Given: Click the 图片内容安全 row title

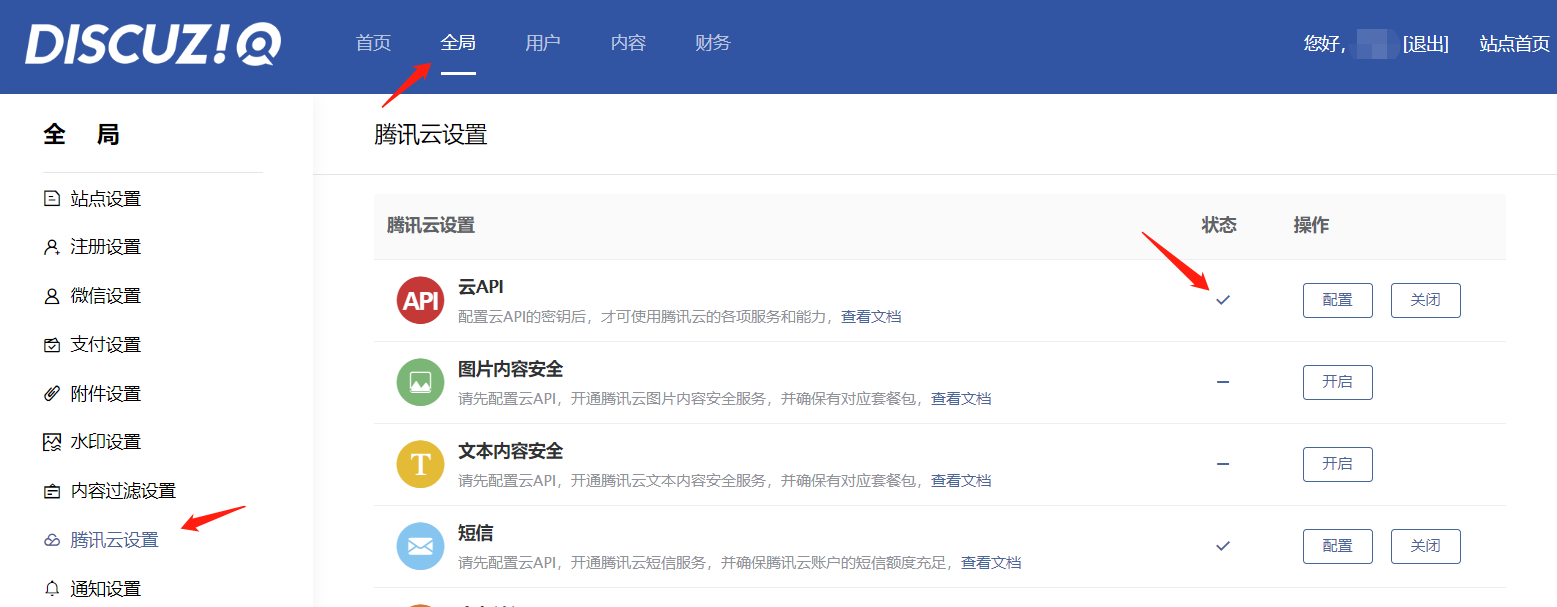Looking at the screenshot, I should (x=511, y=369).
